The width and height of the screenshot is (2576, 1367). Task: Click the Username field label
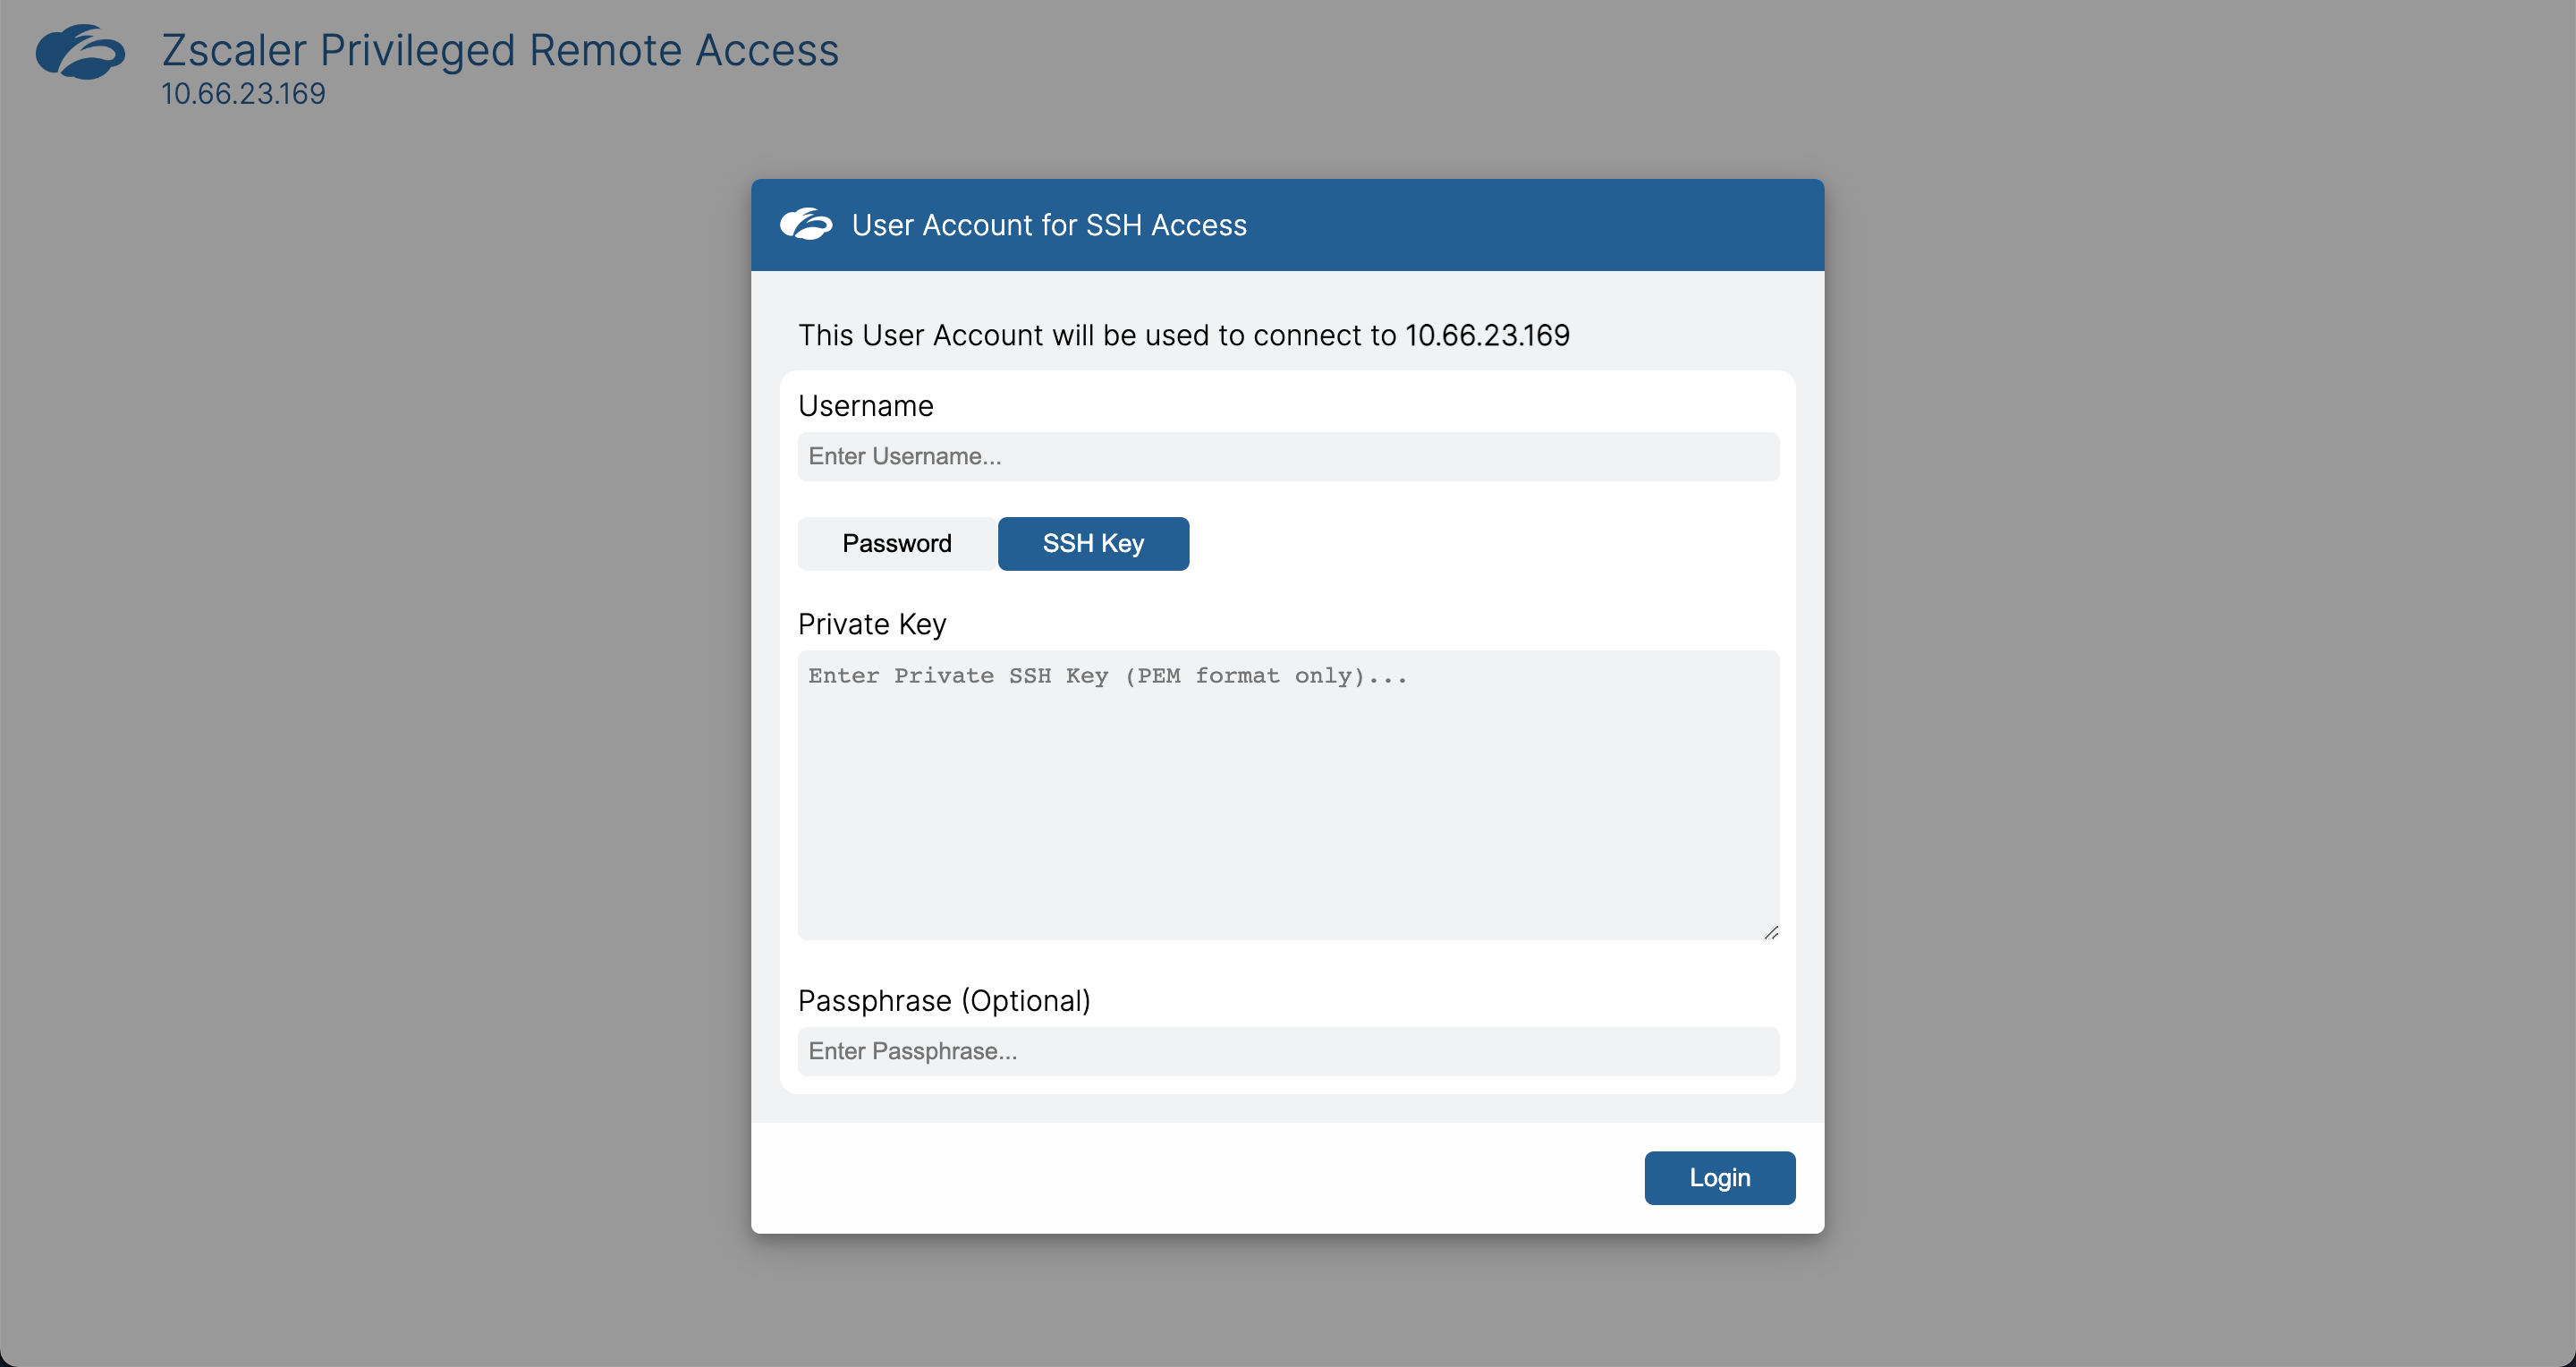coord(865,405)
